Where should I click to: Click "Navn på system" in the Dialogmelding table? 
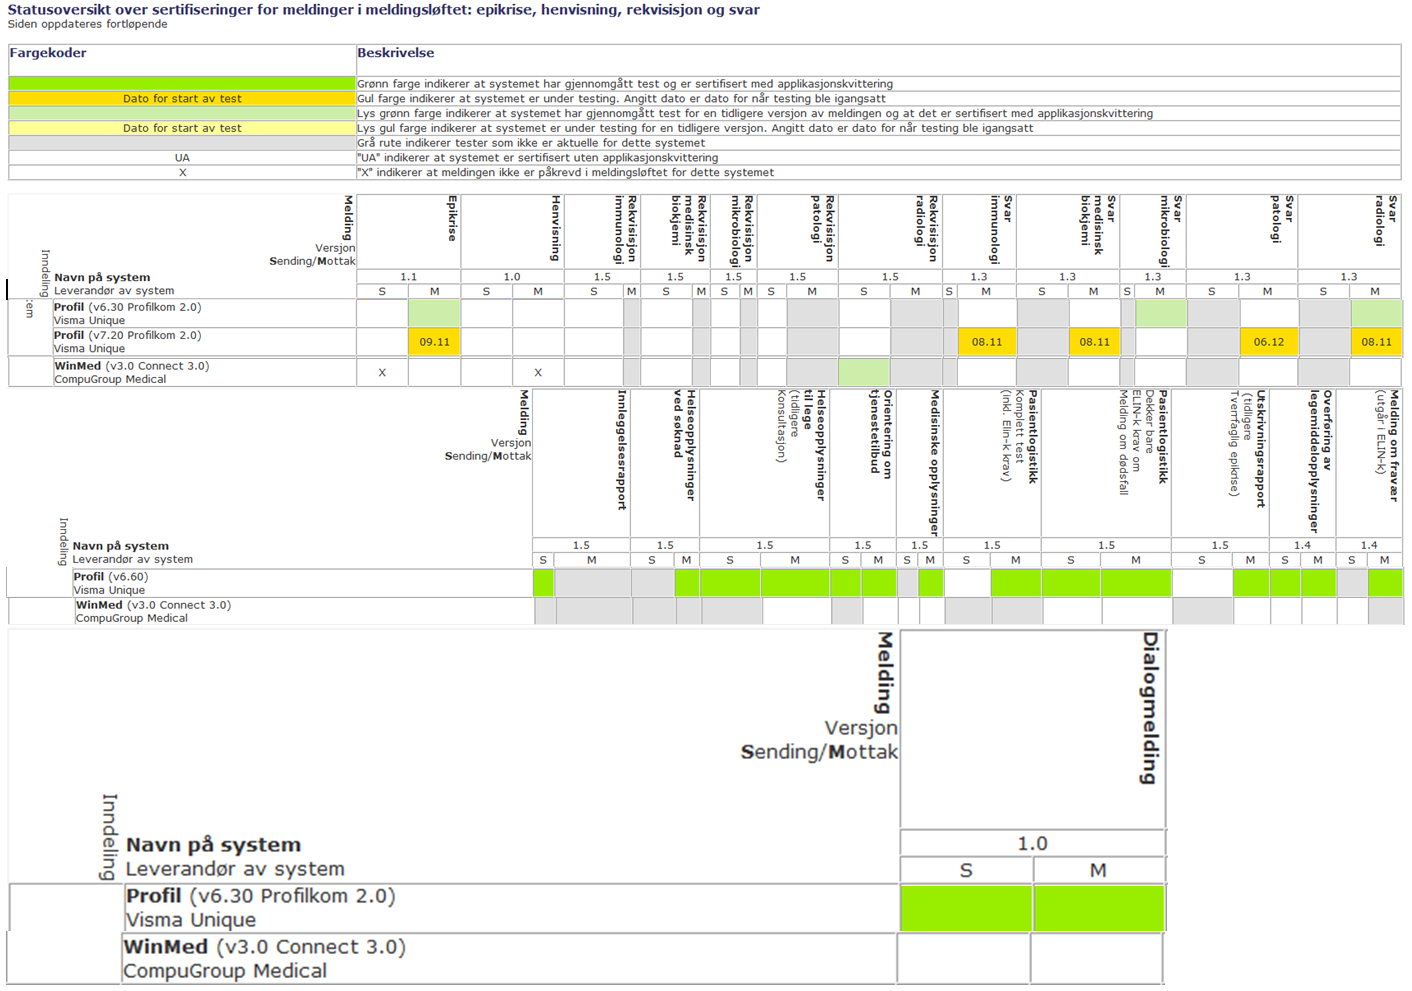click(x=213, y=845)
